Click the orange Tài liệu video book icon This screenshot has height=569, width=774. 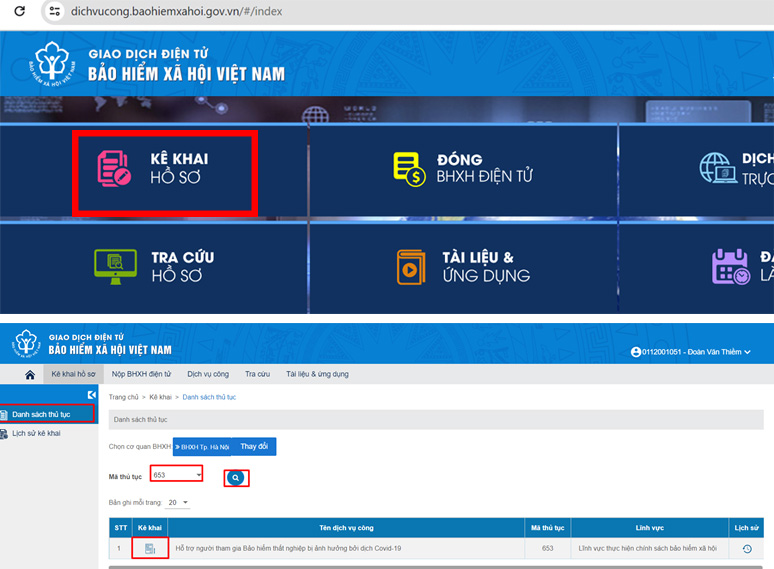click(x=411, y=267)
